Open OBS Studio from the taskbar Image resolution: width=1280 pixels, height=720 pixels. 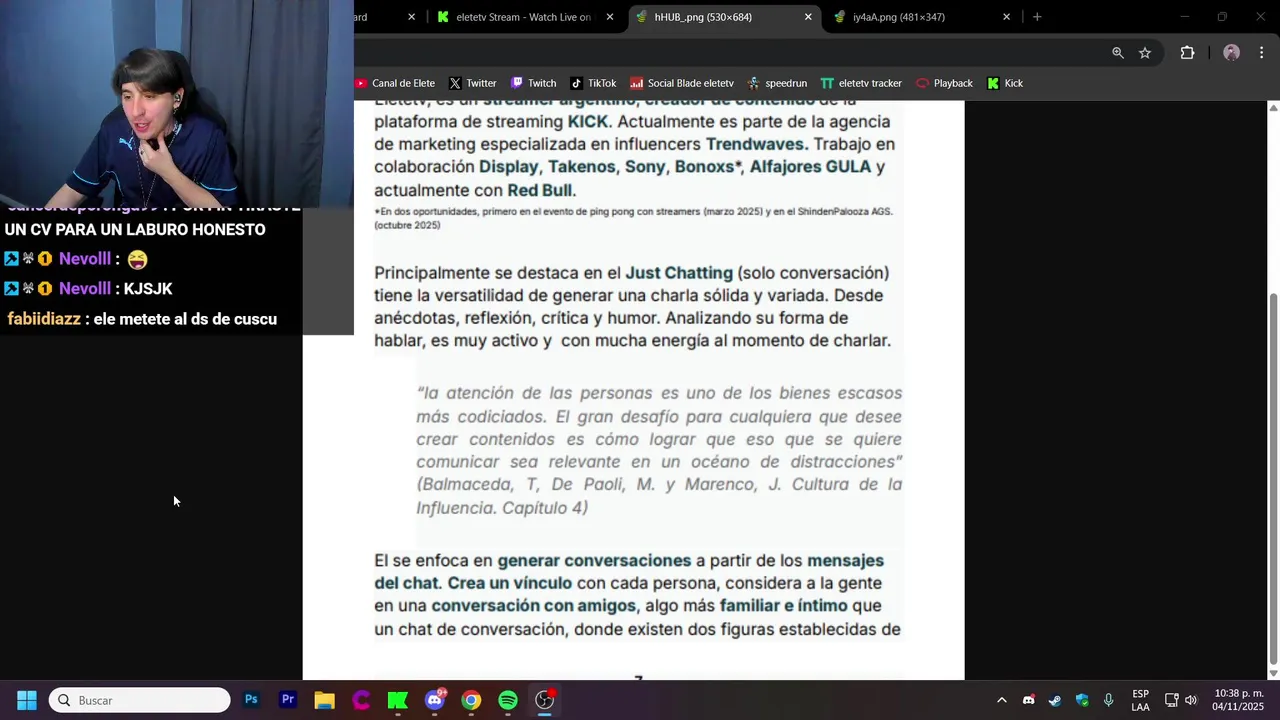(x=545, y=700)
